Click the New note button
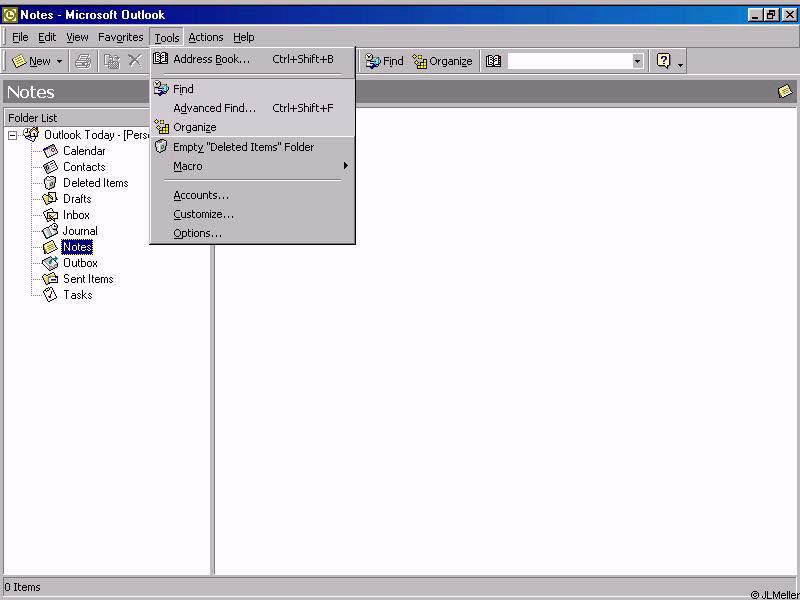This screenshot has width=800, height=600. click(x=31, y=61)
